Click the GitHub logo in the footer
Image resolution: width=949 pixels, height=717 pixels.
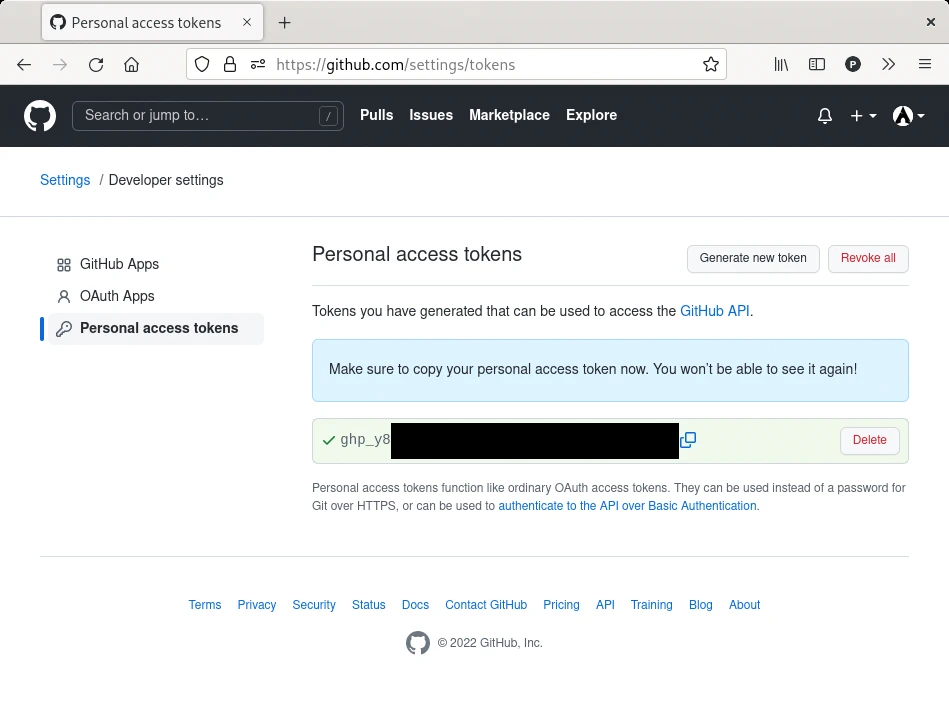(417, 643)
